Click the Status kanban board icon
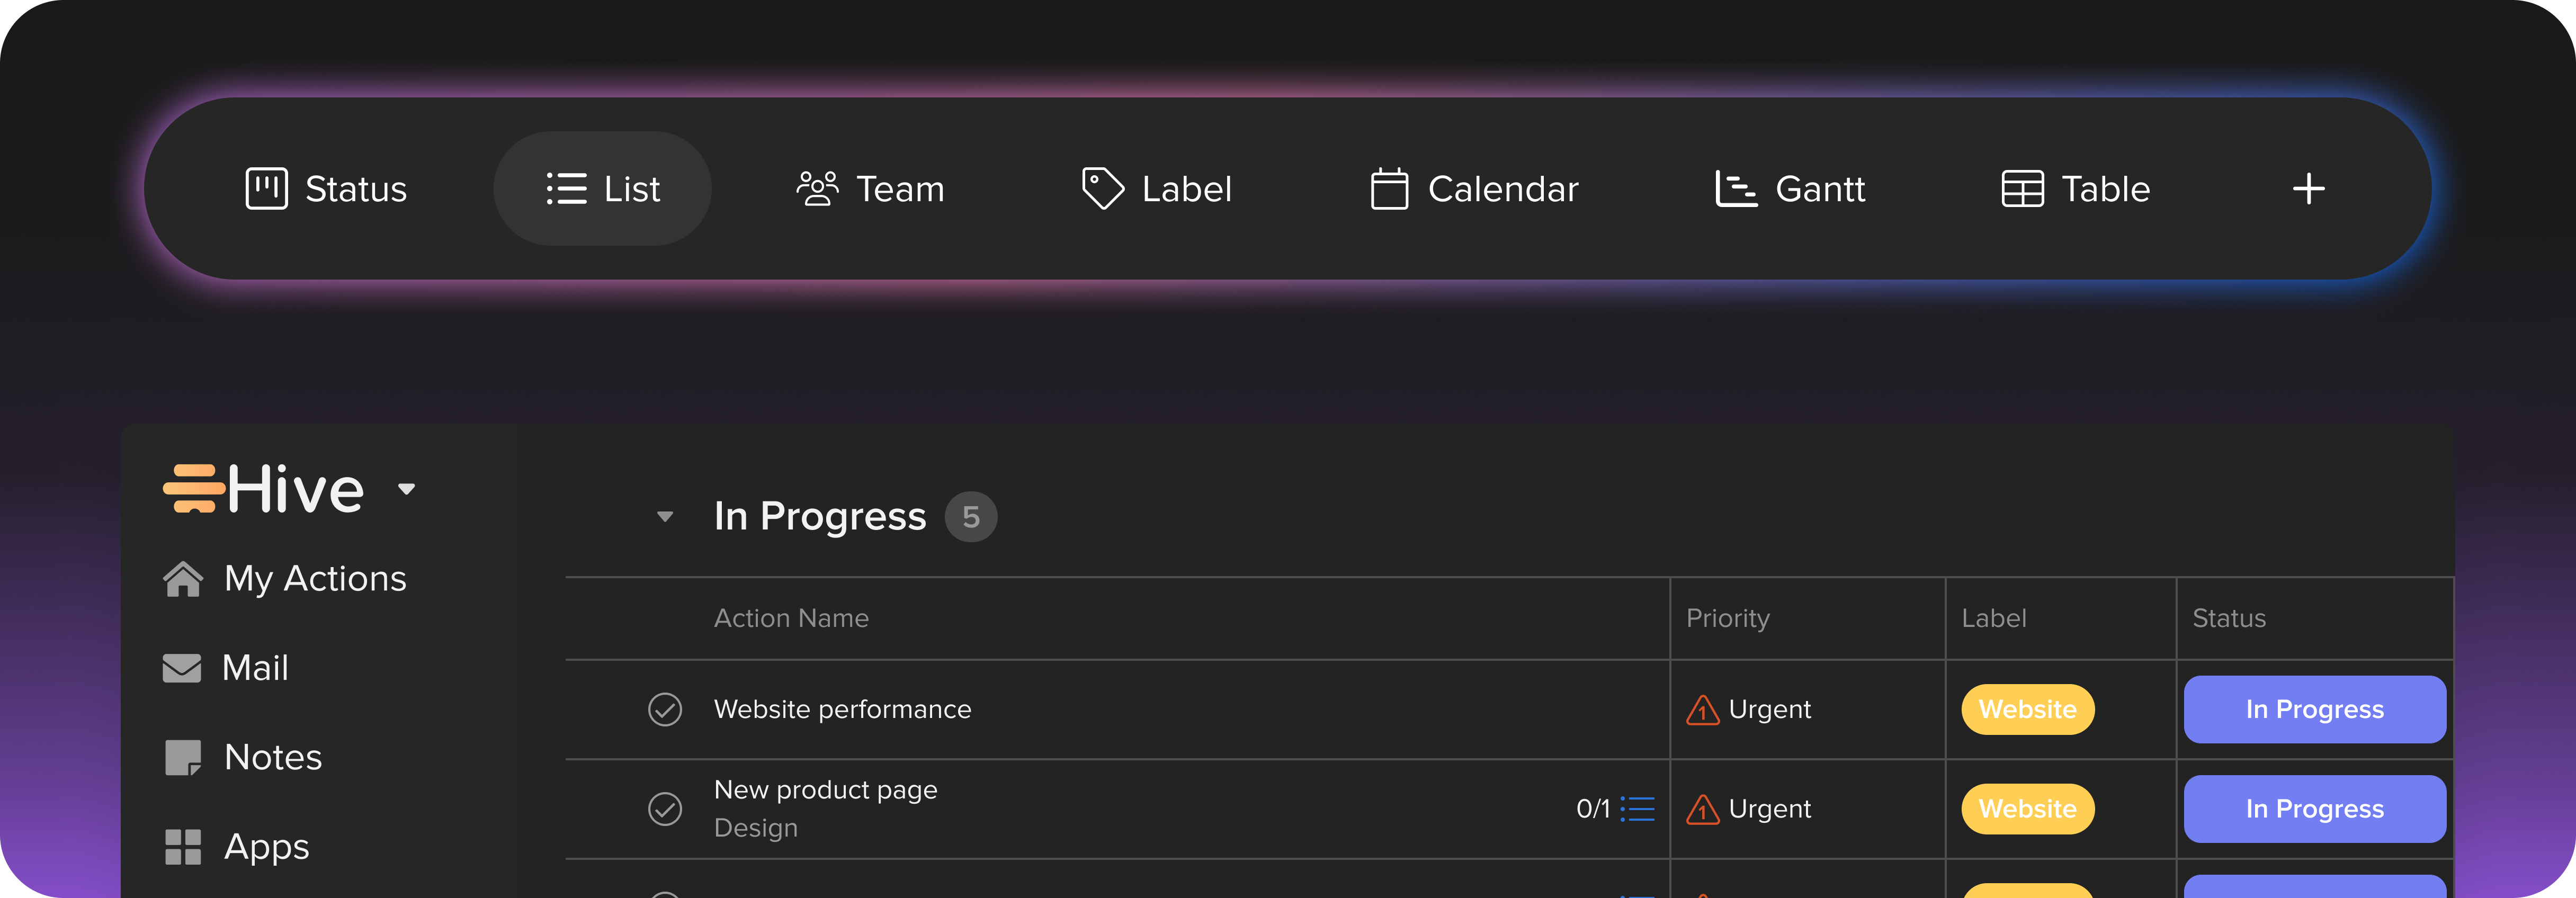This screenshot has width=2576, height=898. 266,189
